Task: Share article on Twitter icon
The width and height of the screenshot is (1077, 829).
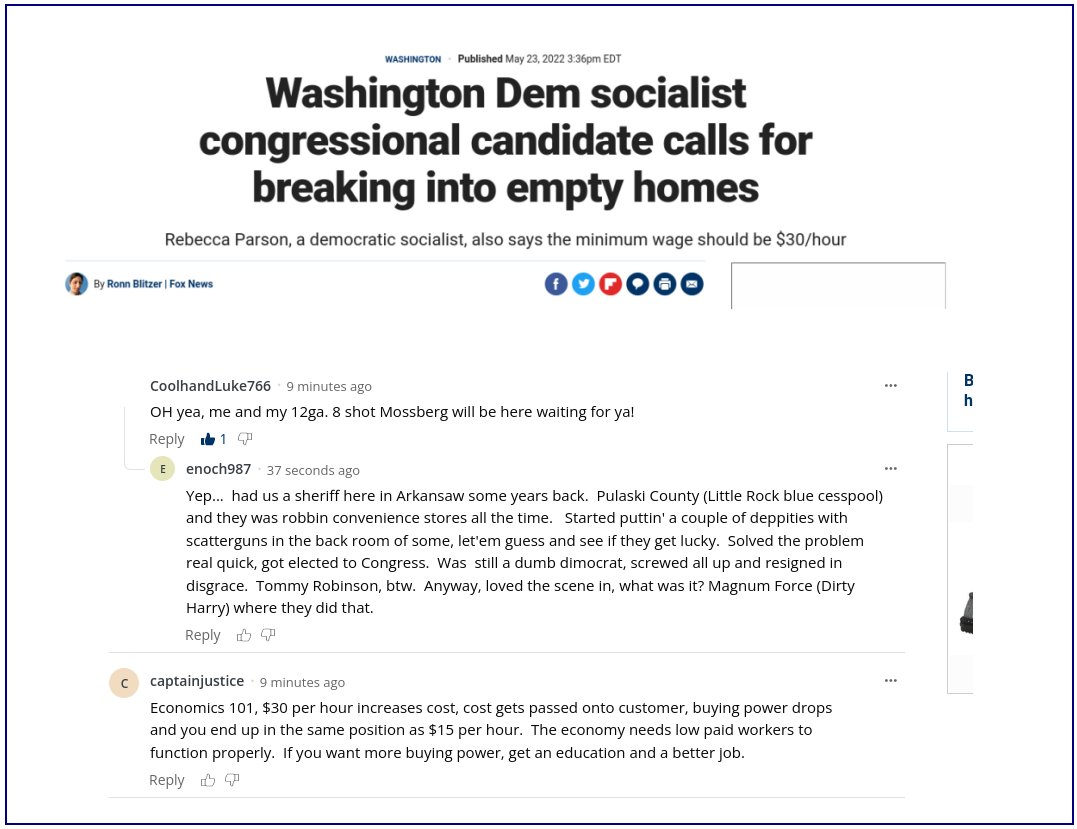Action: (x=583, y=284)
